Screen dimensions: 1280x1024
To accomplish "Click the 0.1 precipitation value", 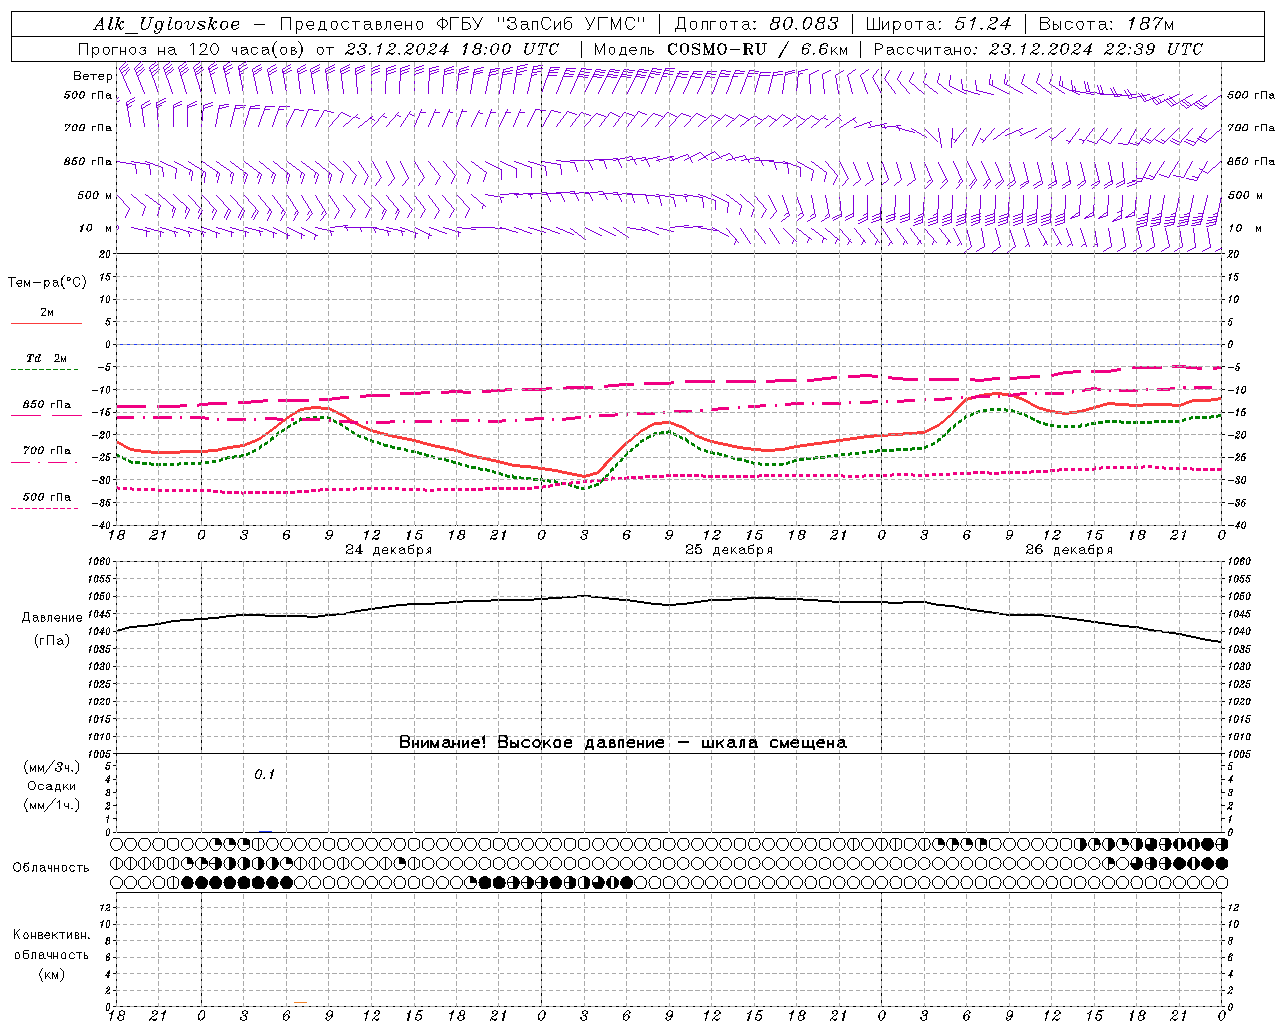I will pyautogui.click(x=264, y=774).
